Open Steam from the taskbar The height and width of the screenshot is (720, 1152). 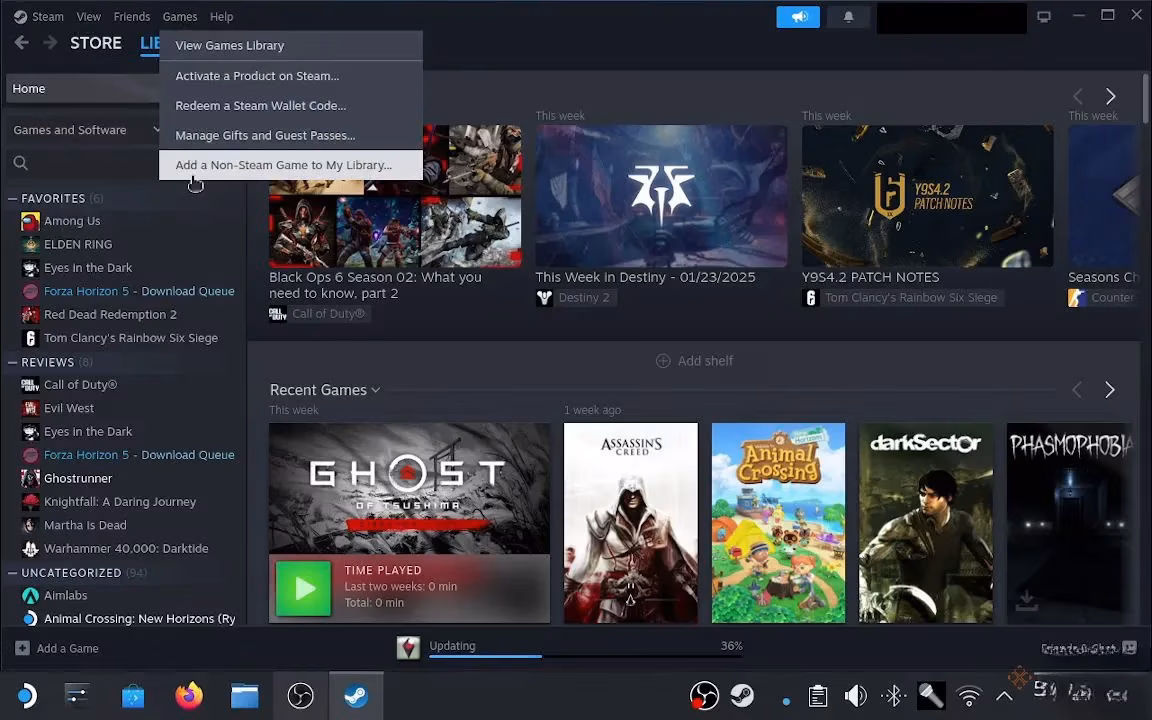point(356,695)
